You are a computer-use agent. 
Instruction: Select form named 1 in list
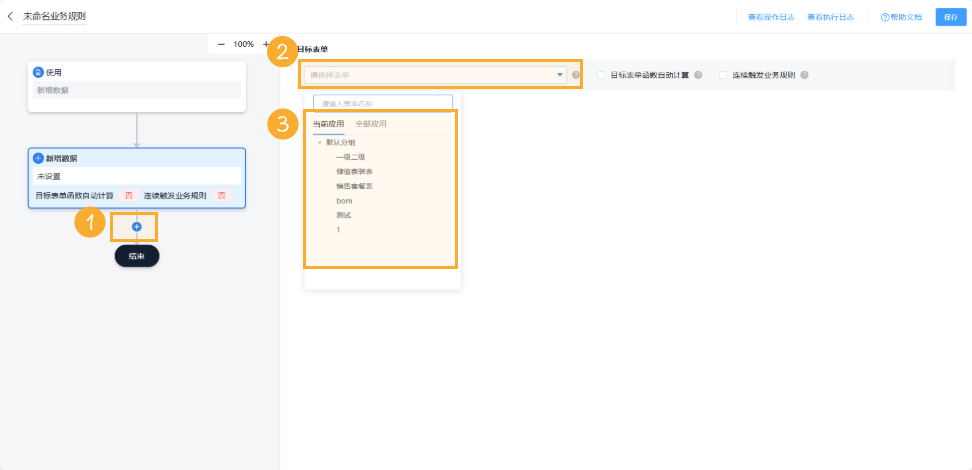point(338,230)
